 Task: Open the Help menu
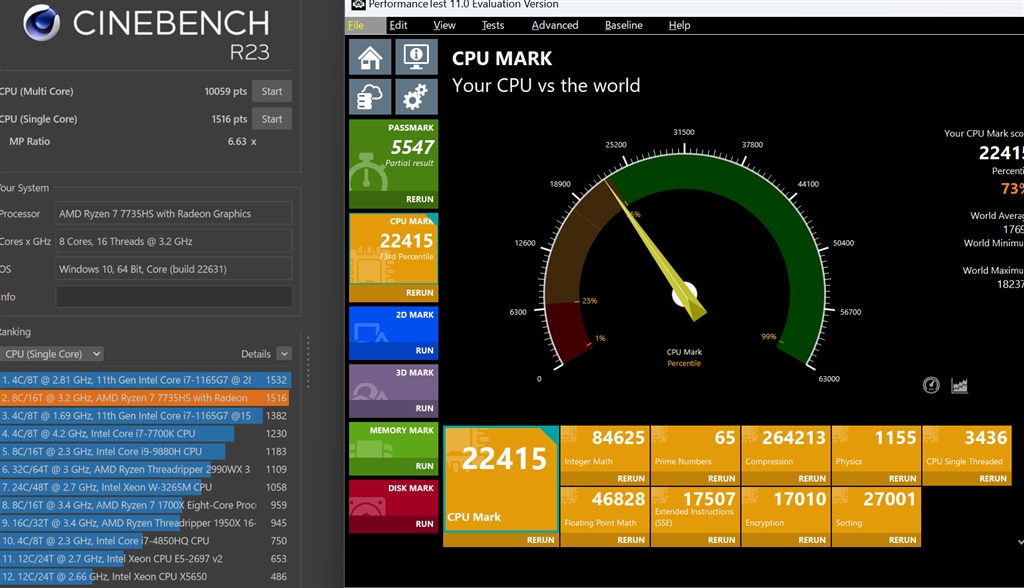(x=679, y=25)
